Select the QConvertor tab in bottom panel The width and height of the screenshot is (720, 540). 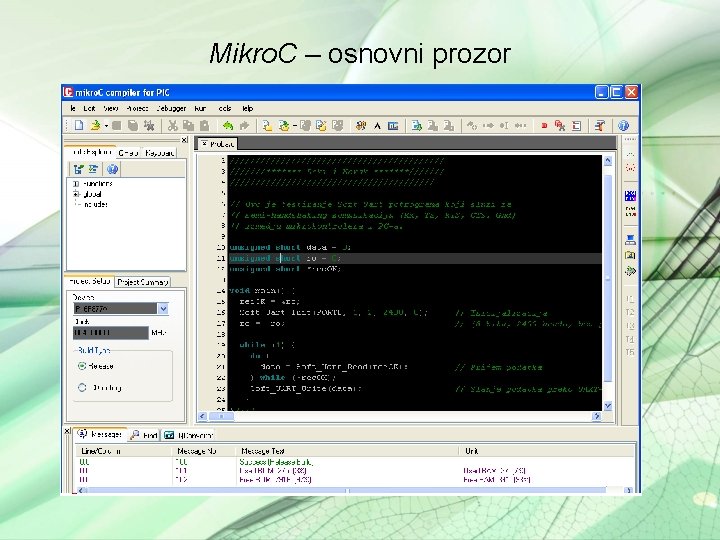pos(188,435)
